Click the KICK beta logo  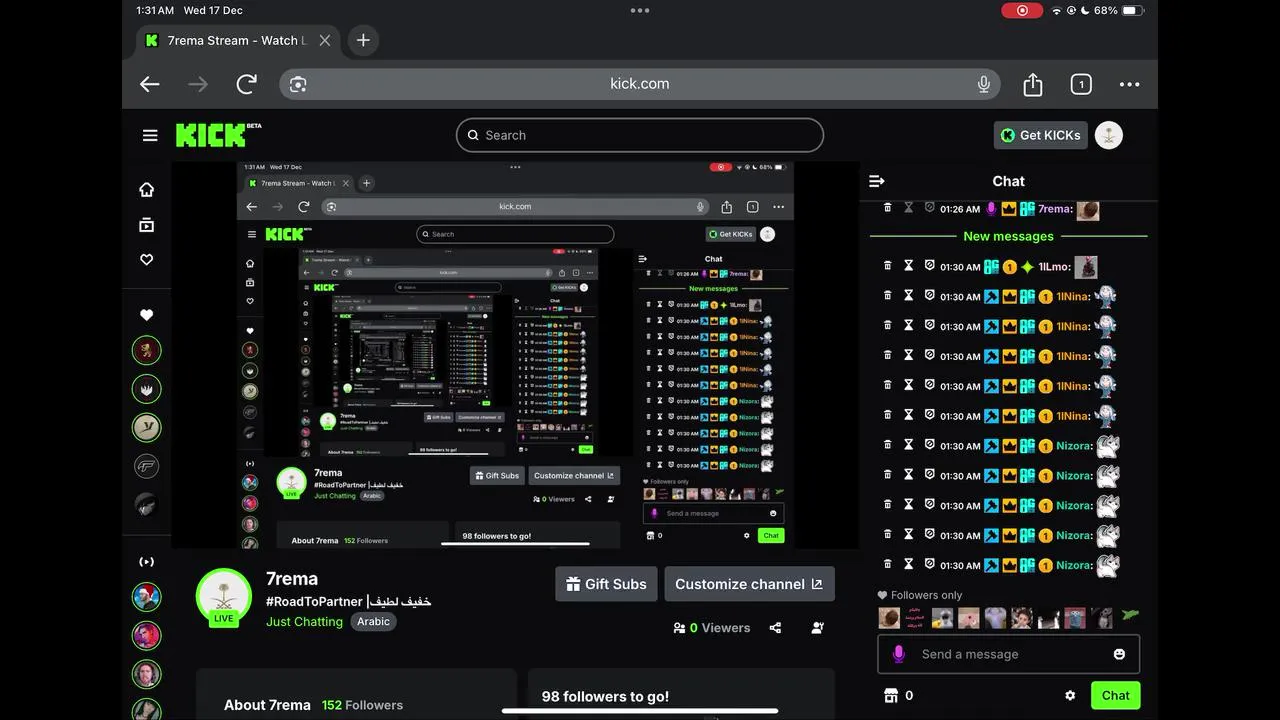(218, 135)
